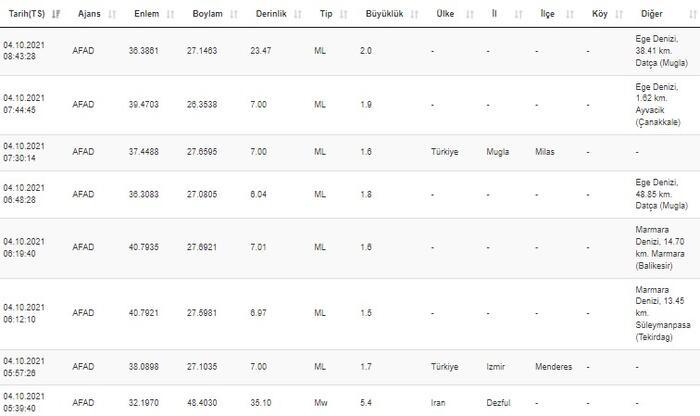The width and height of the screenshot is (700, 416).
Task: Click the İlçe column sort icon
Action: [570, 14]
